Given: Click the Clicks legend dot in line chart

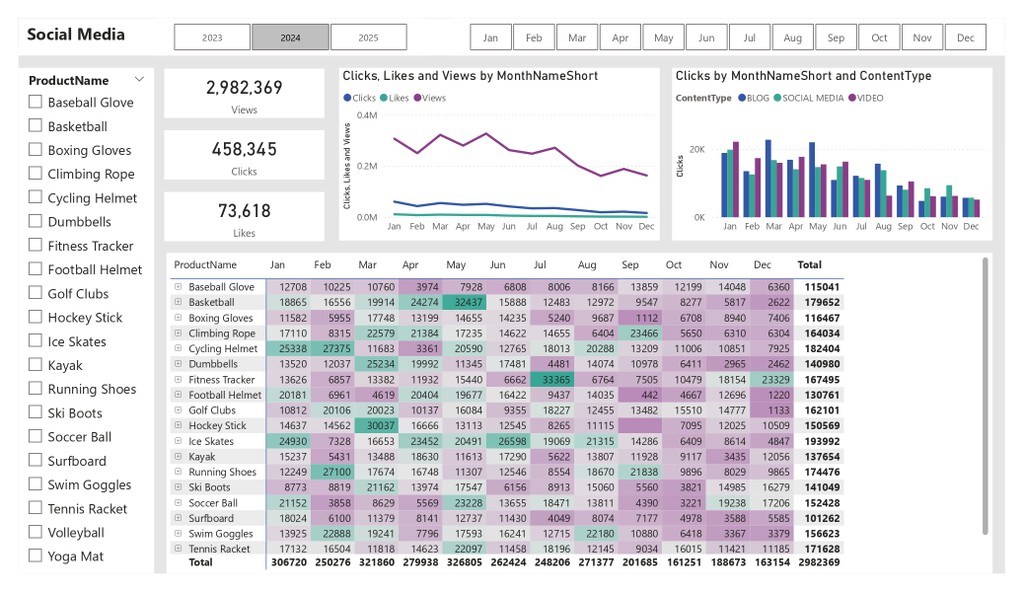Looking at the screenshot, I should [x=347, y=98].
